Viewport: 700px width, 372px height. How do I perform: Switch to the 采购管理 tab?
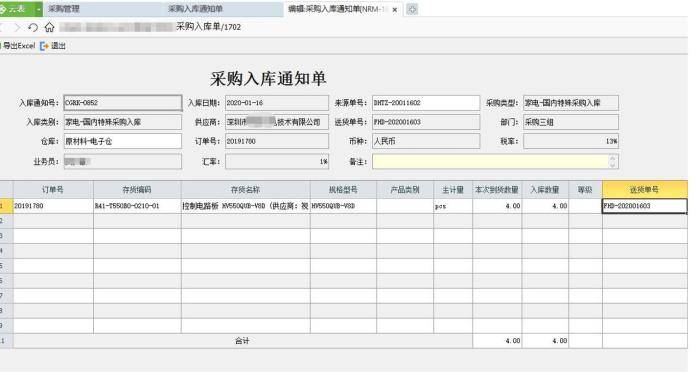(64, 8)
